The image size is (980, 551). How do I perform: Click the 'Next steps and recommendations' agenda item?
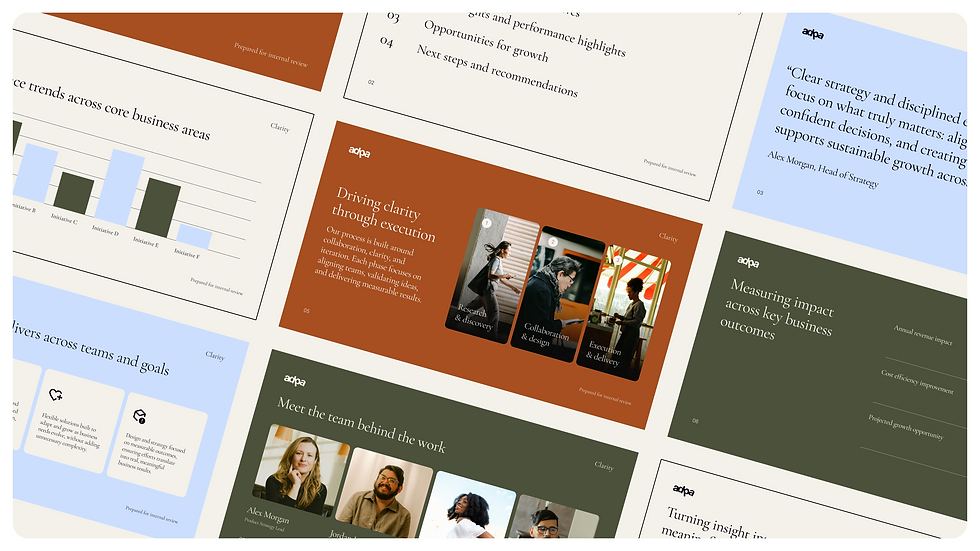(x=498, y=71)
